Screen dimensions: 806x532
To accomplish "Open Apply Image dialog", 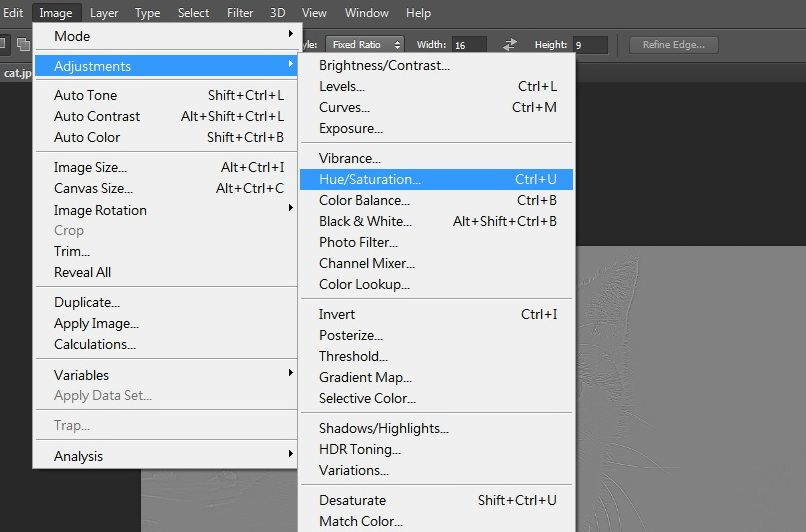I will tap(166, 323).
